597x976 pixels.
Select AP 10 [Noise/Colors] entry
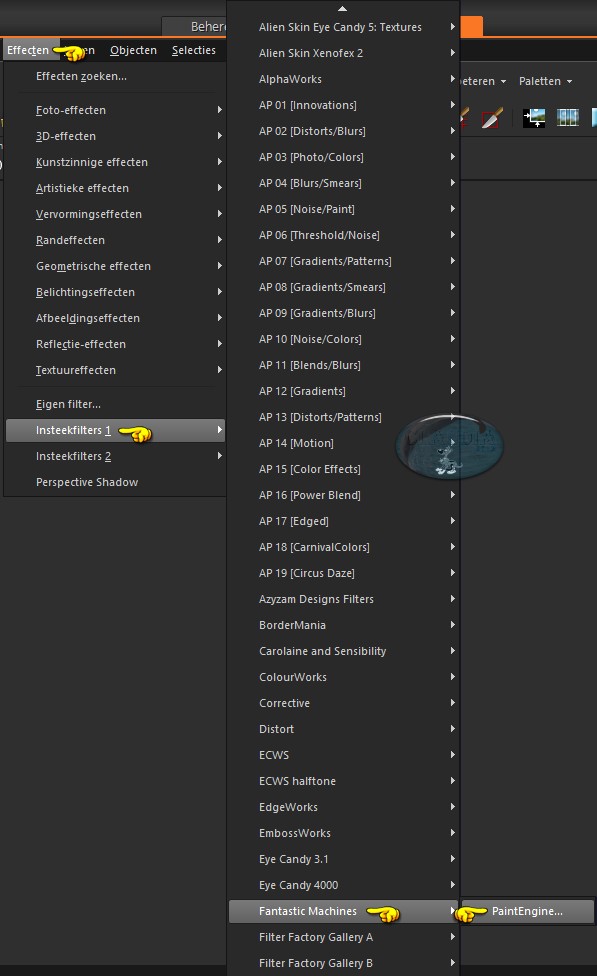click(344, 339)
